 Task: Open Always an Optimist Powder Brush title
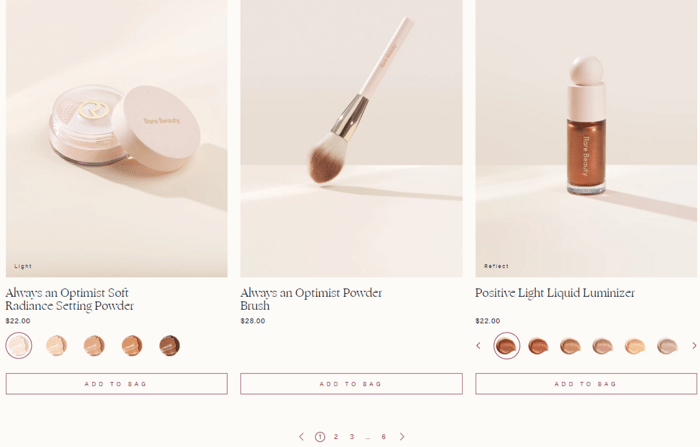(311, 299)
